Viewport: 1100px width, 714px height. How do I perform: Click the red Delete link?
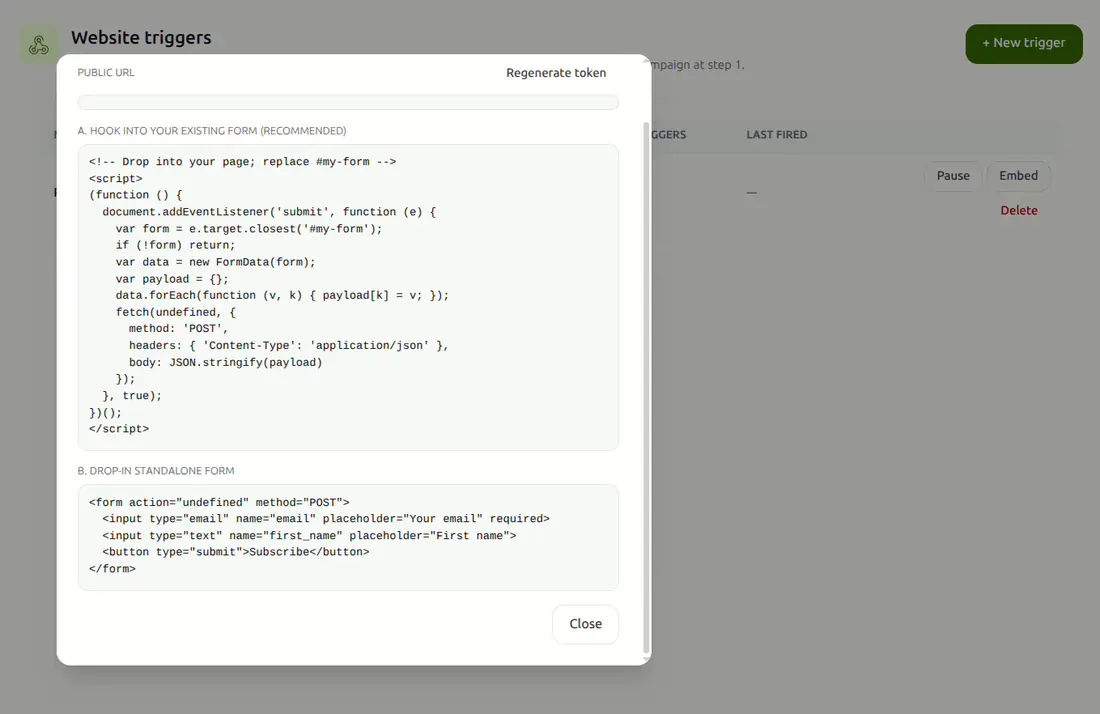coord(1019,210)
